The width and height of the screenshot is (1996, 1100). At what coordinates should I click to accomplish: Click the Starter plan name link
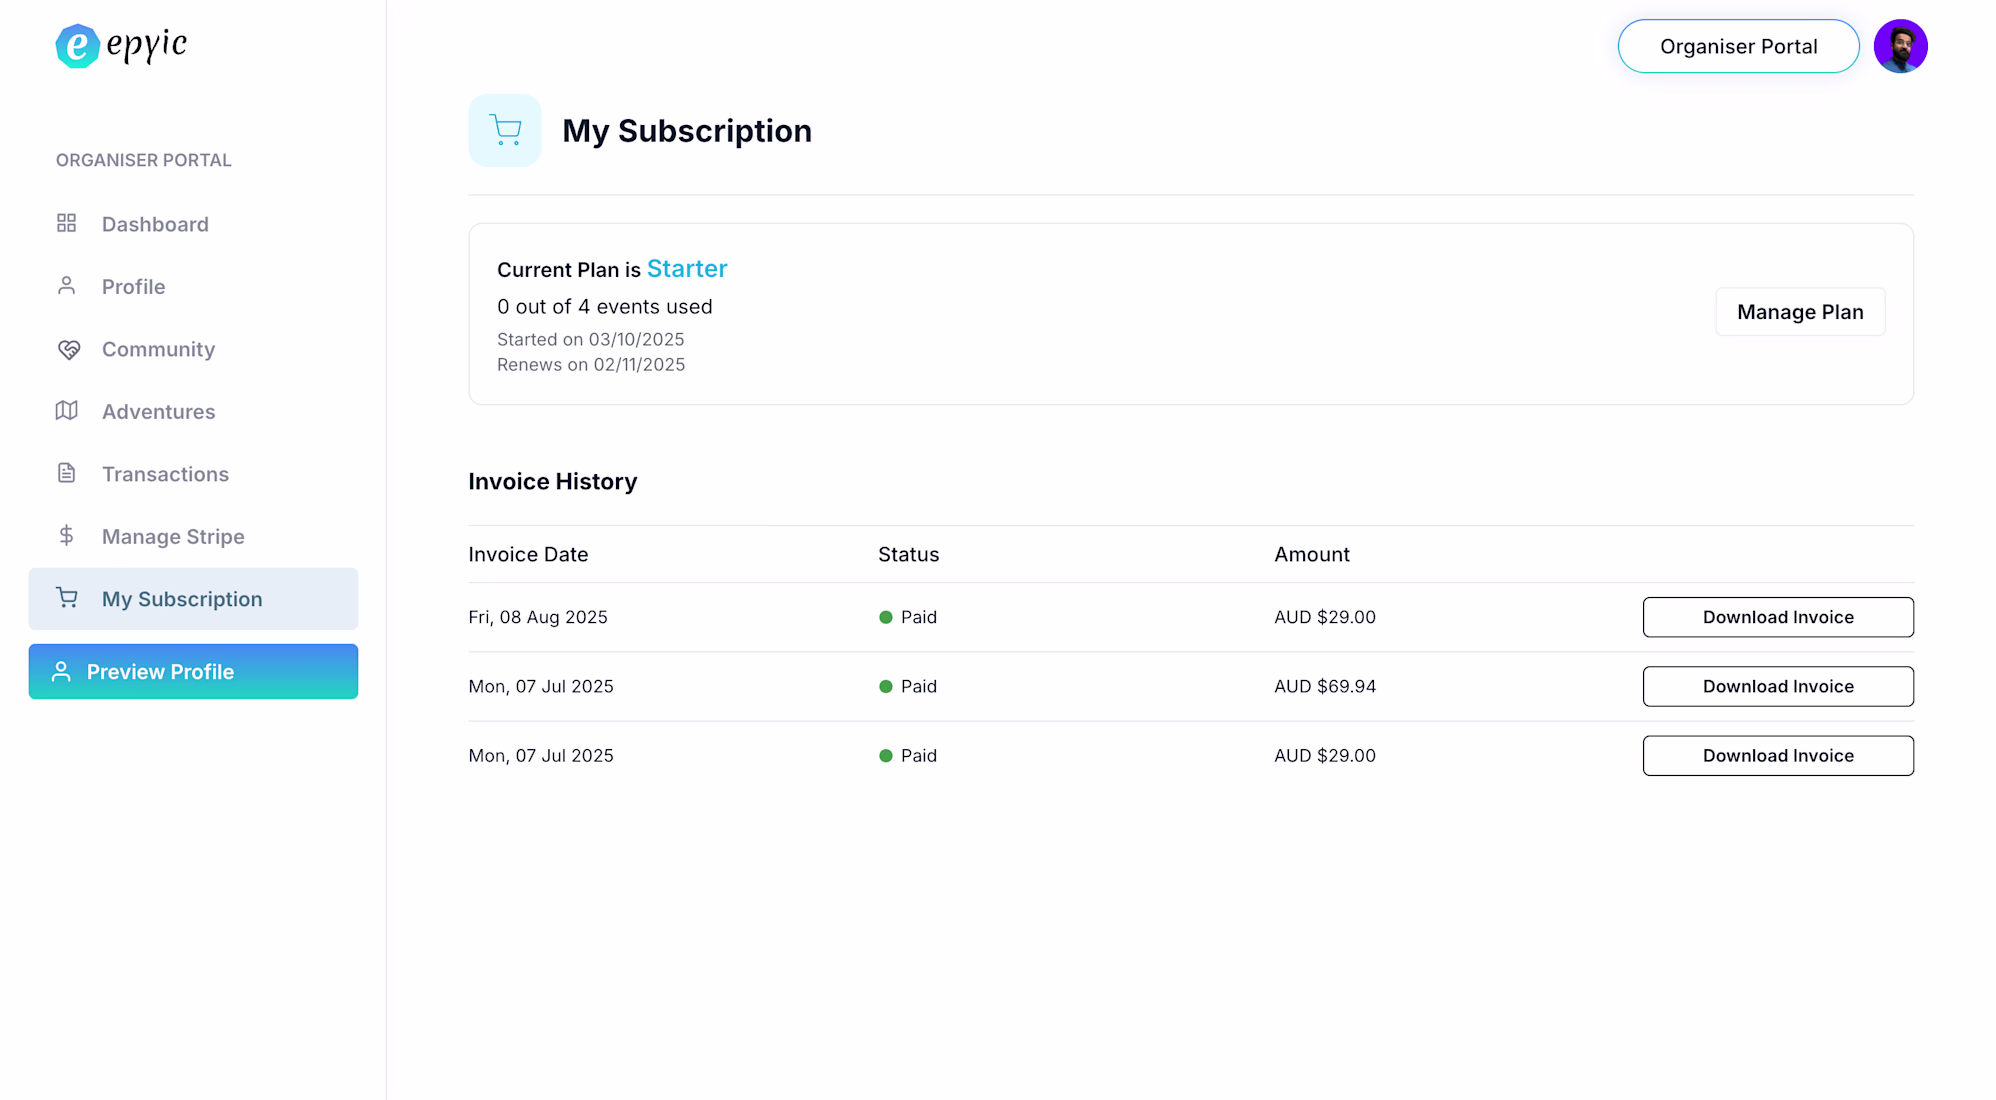click(x=687, y=269)
